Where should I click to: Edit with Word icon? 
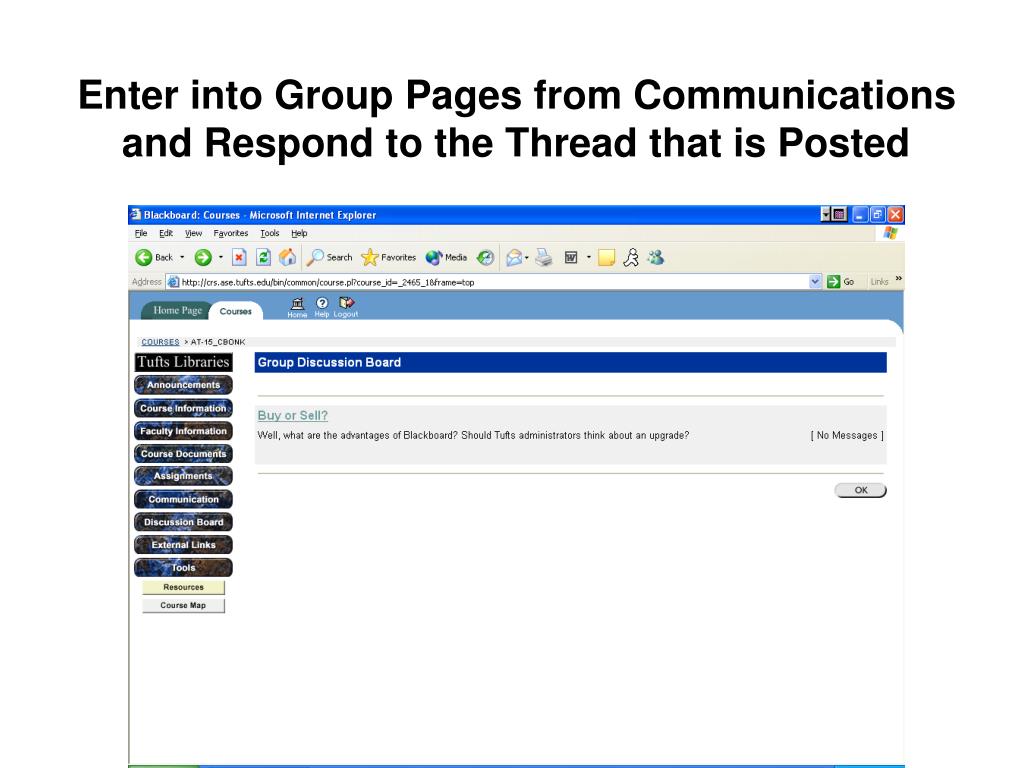(571, 258)
